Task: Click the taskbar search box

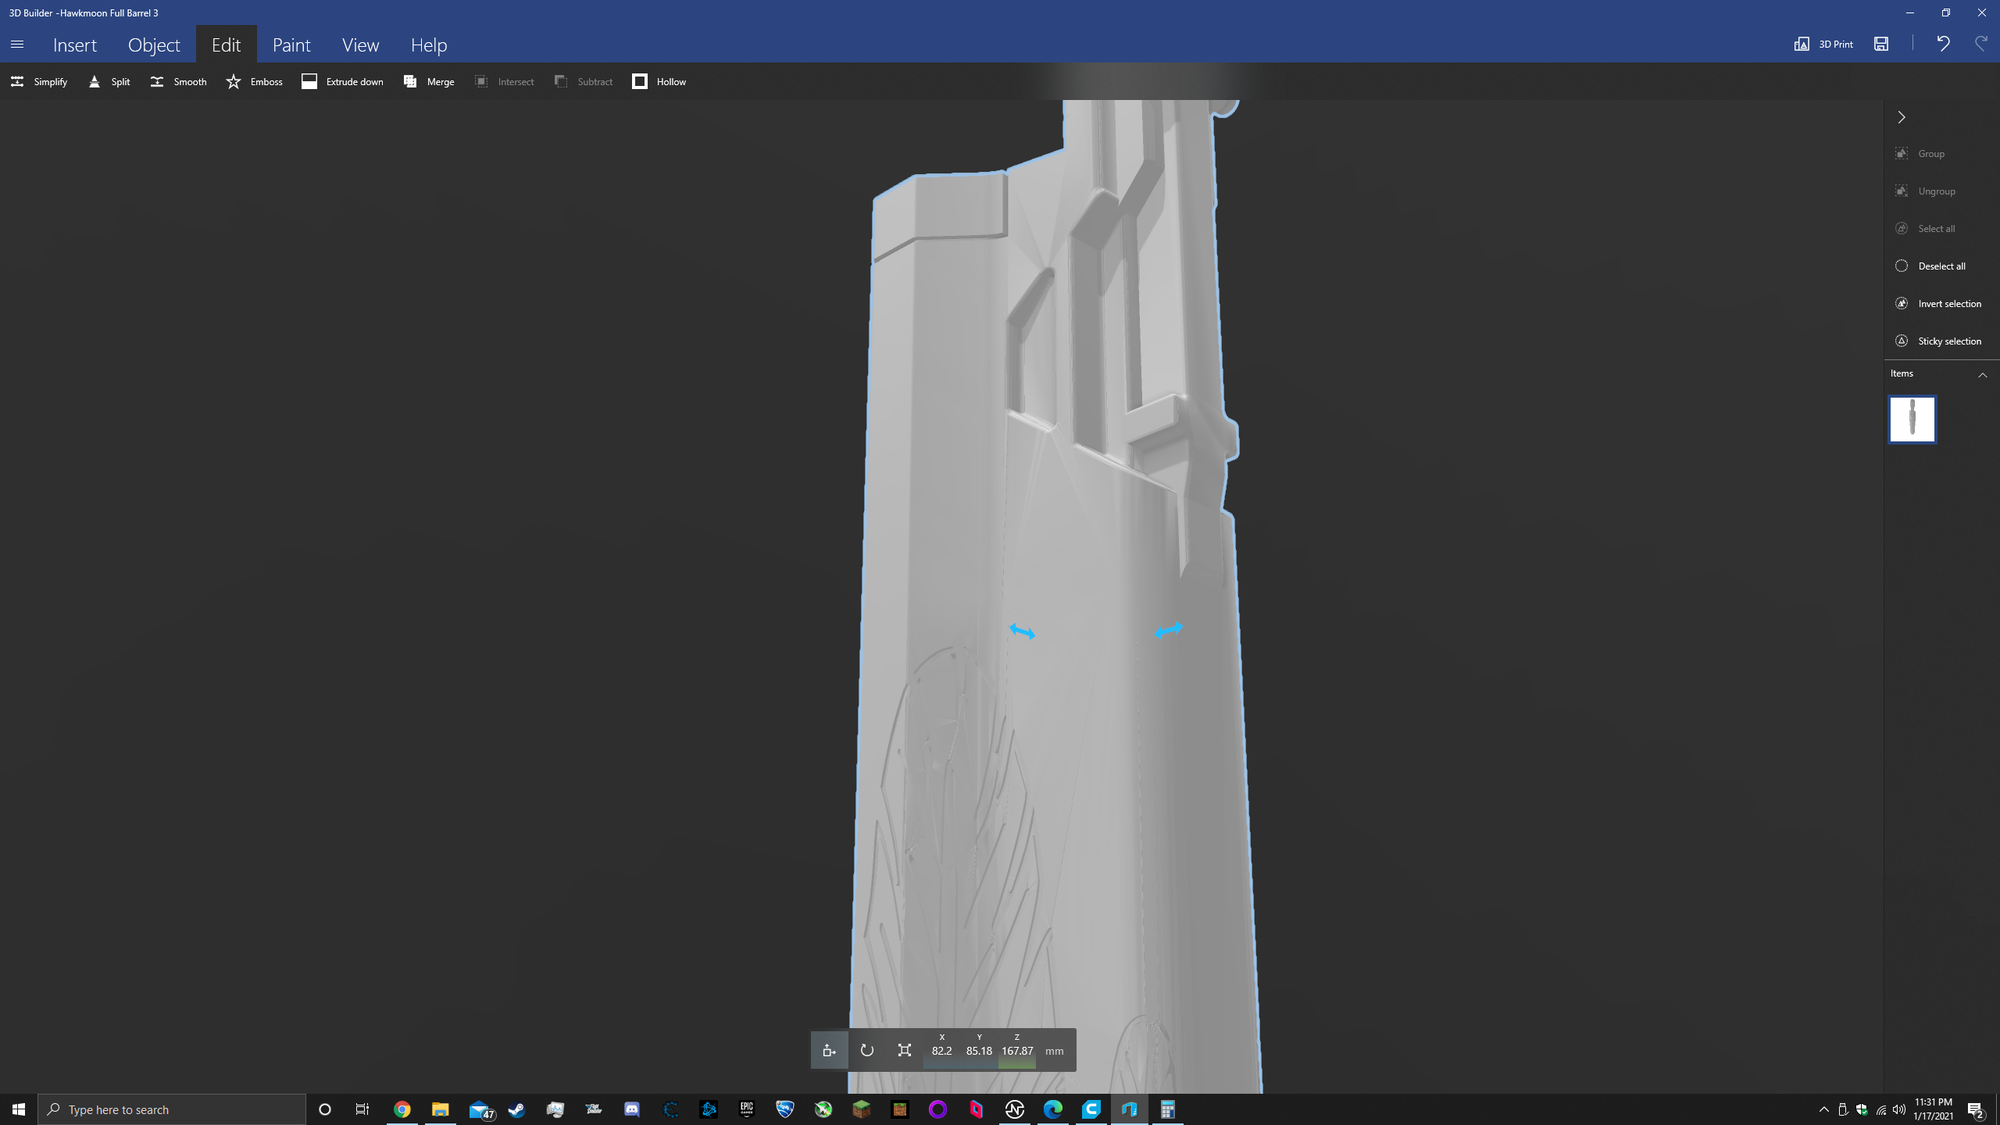Action: pyautogui.click(x=172, y=1109)
